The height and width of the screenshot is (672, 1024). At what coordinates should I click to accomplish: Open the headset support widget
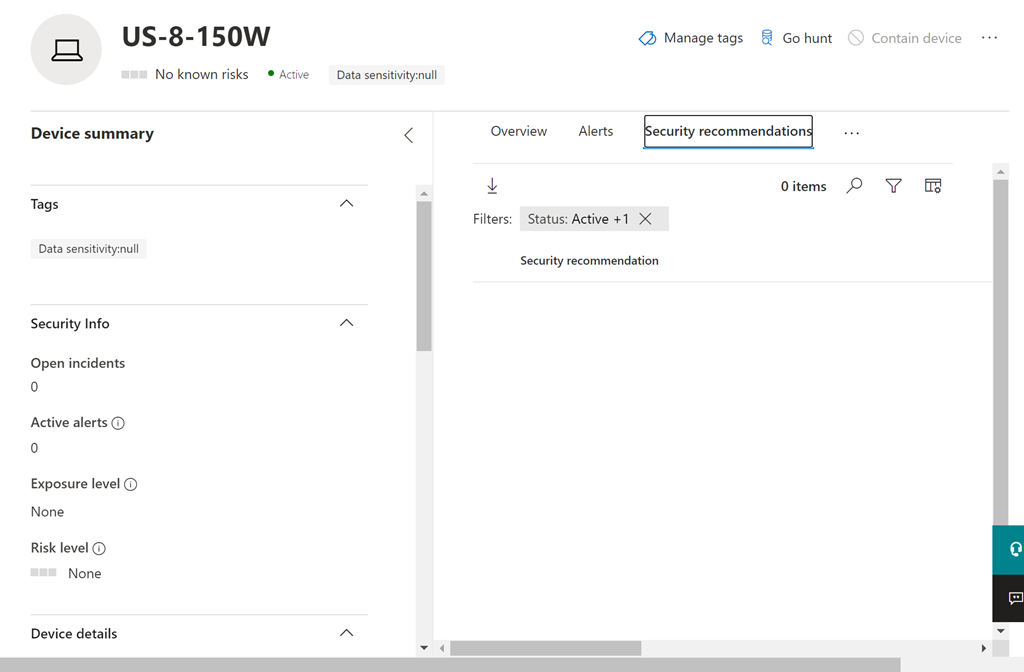tap(1014, 549)
